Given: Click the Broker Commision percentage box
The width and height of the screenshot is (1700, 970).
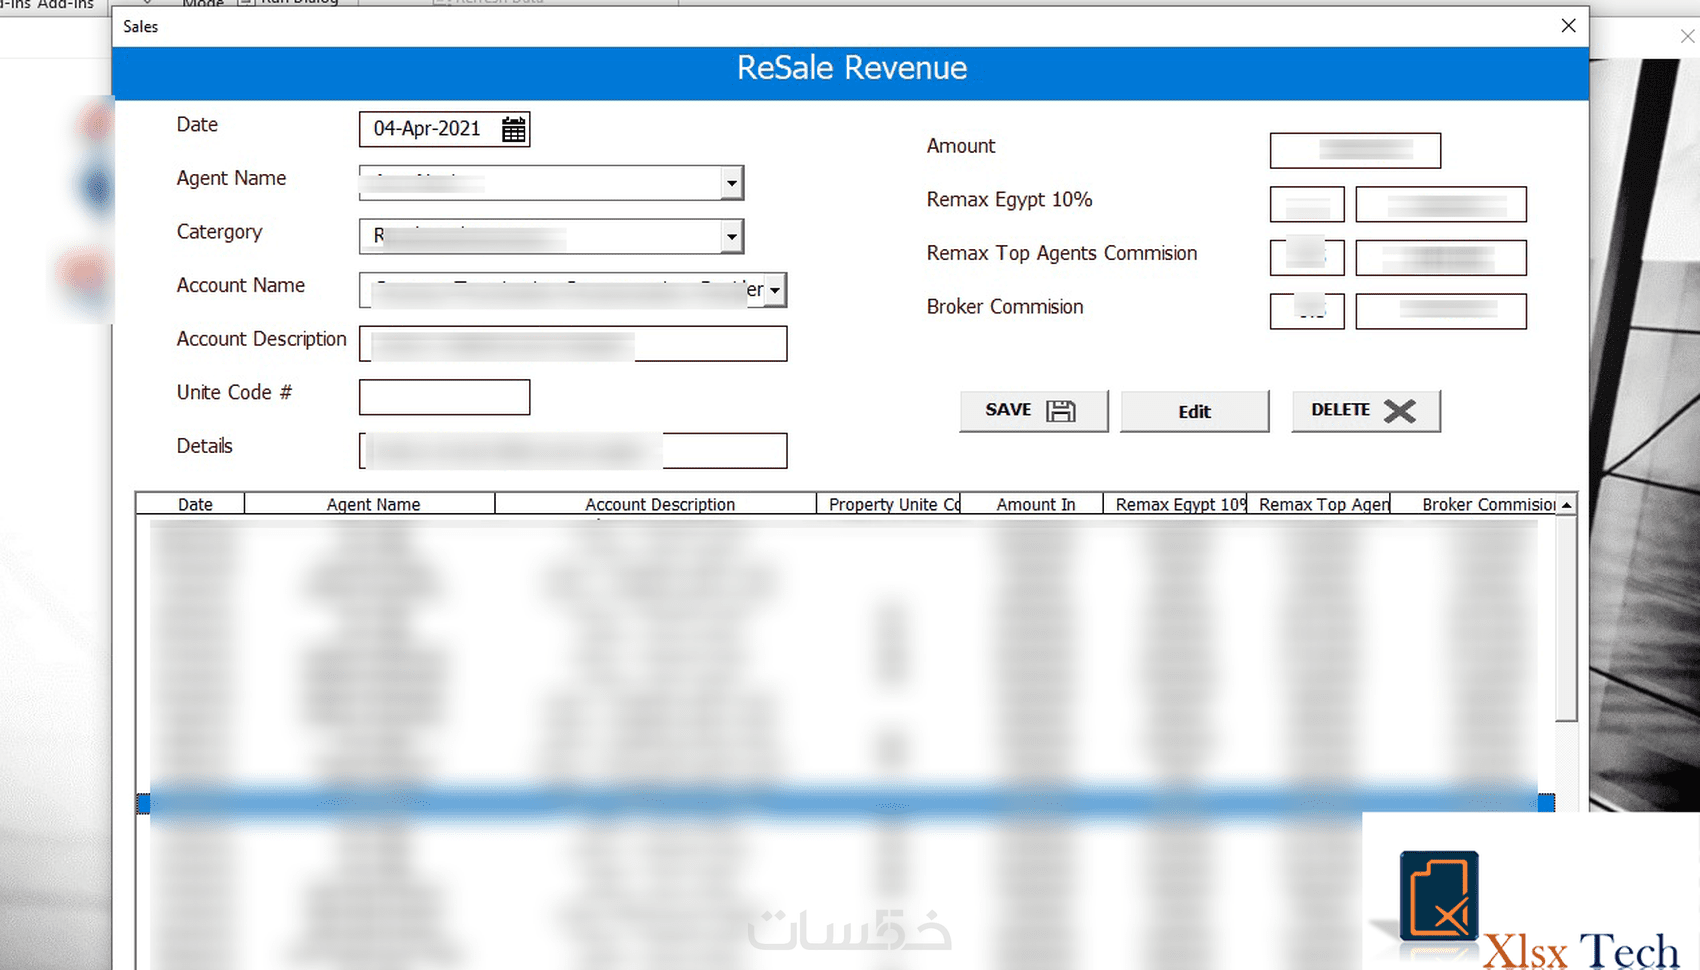Looking at the screenshot, I should (x=1307, y=312).
